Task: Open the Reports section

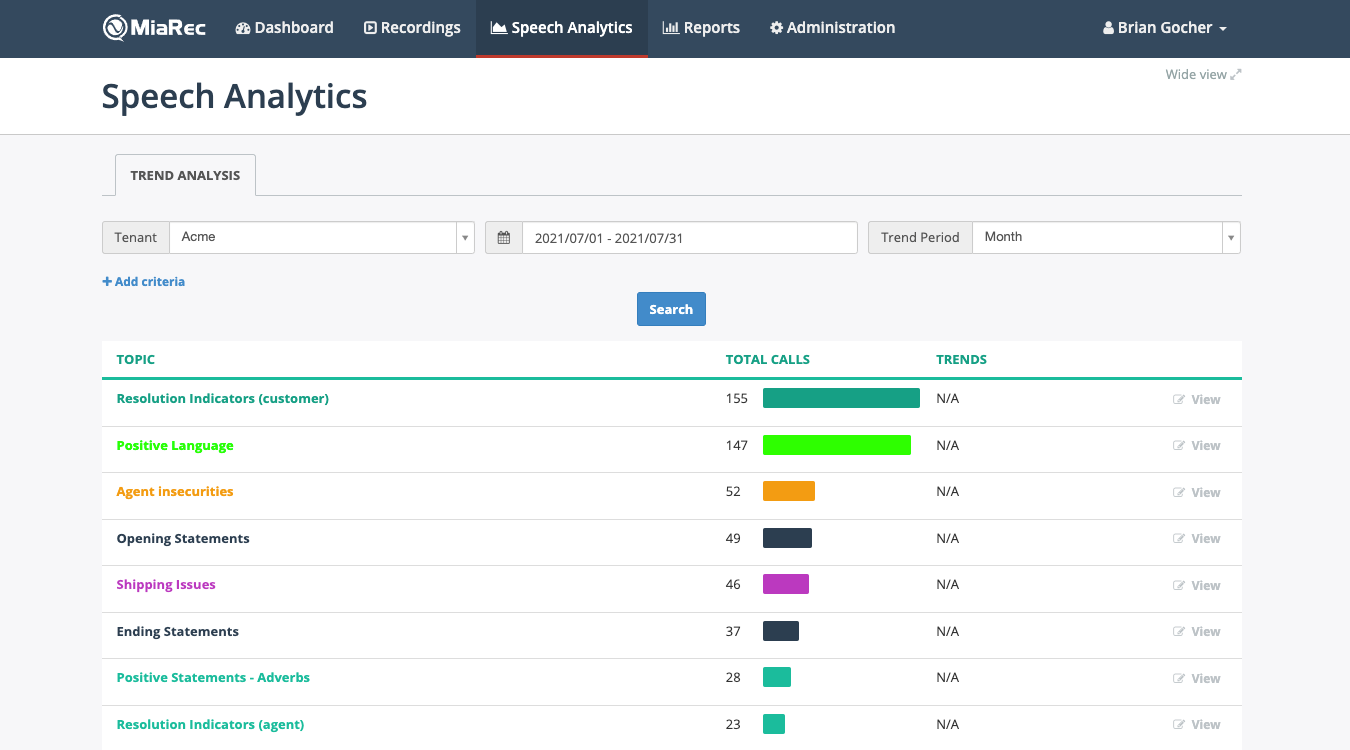Action: pyautogui.click(x=701, y=28)
